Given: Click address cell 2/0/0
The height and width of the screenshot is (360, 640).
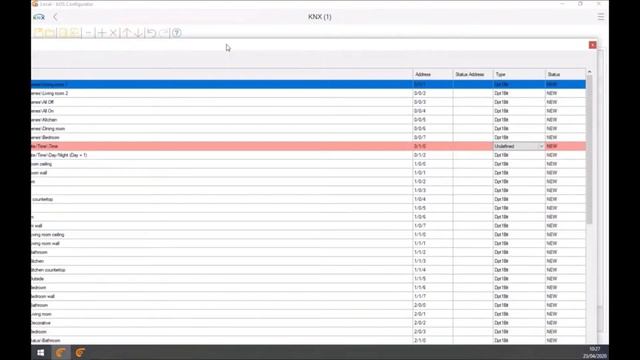Looking at the screenshot, I should click(433, 305).
